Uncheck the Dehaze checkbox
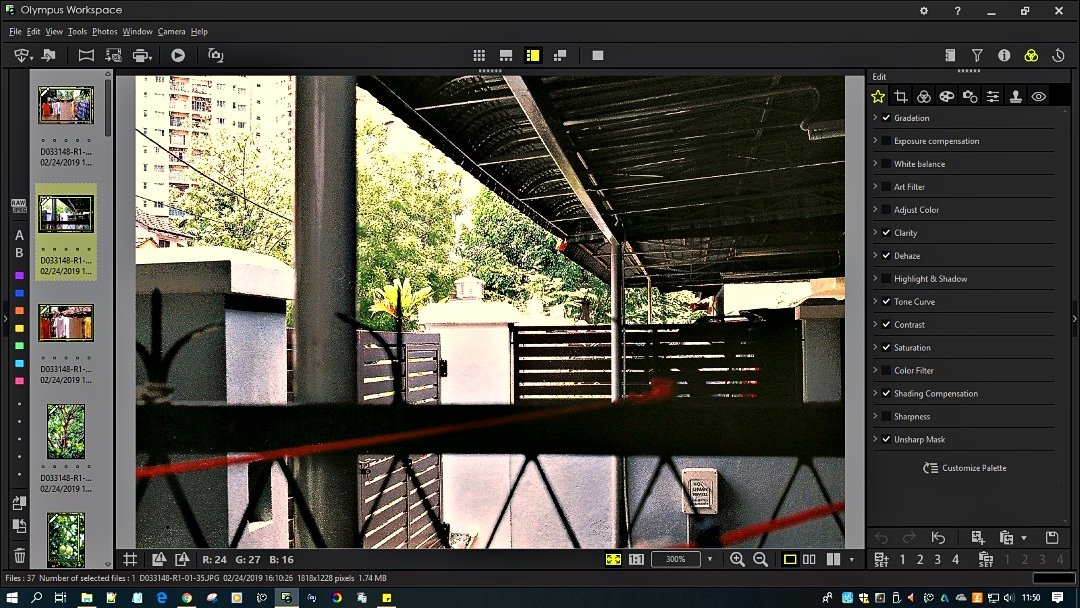 886,255
